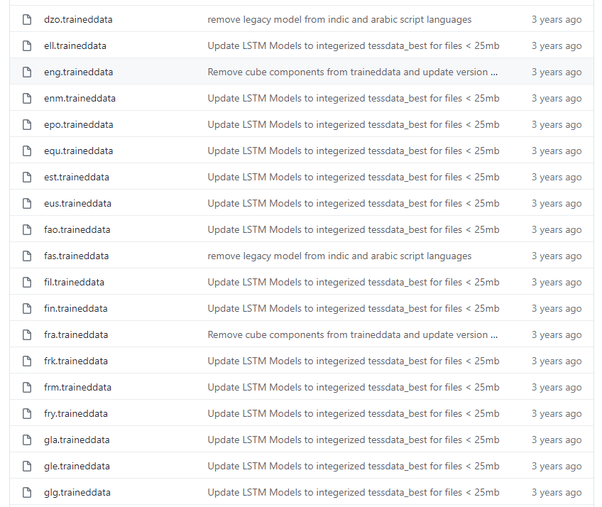Image resolution: width=602 pixels, height=507 pixels.
Task: Open the enm.traineddata file
Action: click(x=79, y=98)
